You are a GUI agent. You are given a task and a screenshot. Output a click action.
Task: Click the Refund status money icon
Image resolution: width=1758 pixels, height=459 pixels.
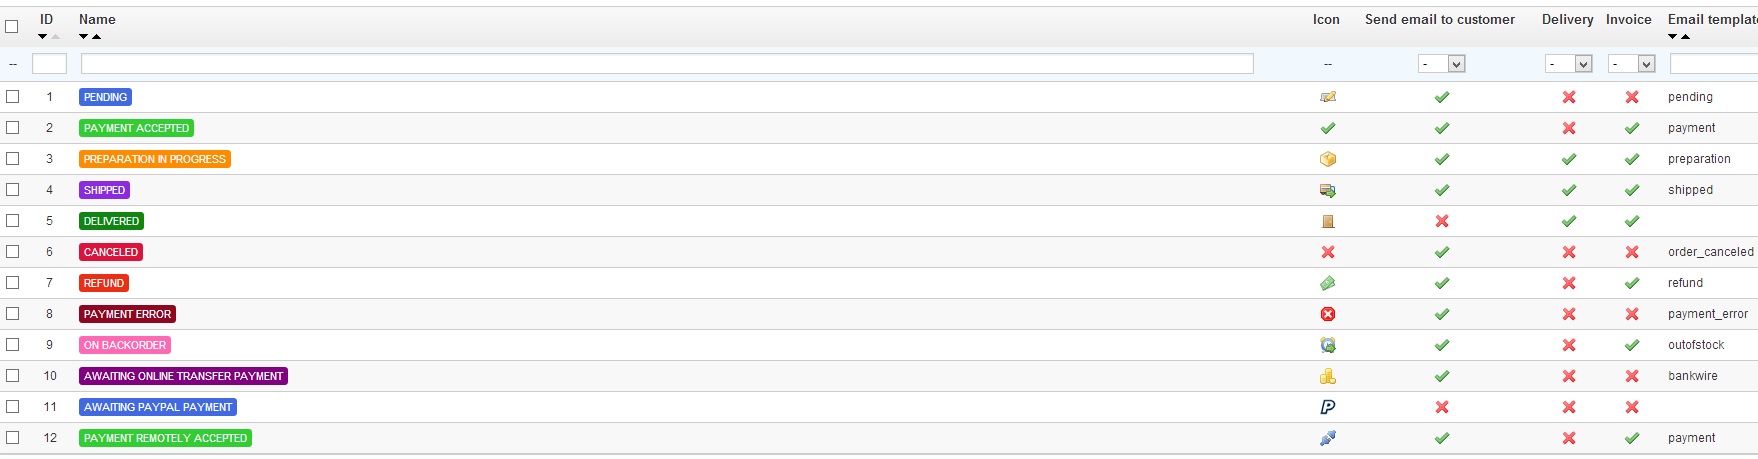[x=1328, y=283]
